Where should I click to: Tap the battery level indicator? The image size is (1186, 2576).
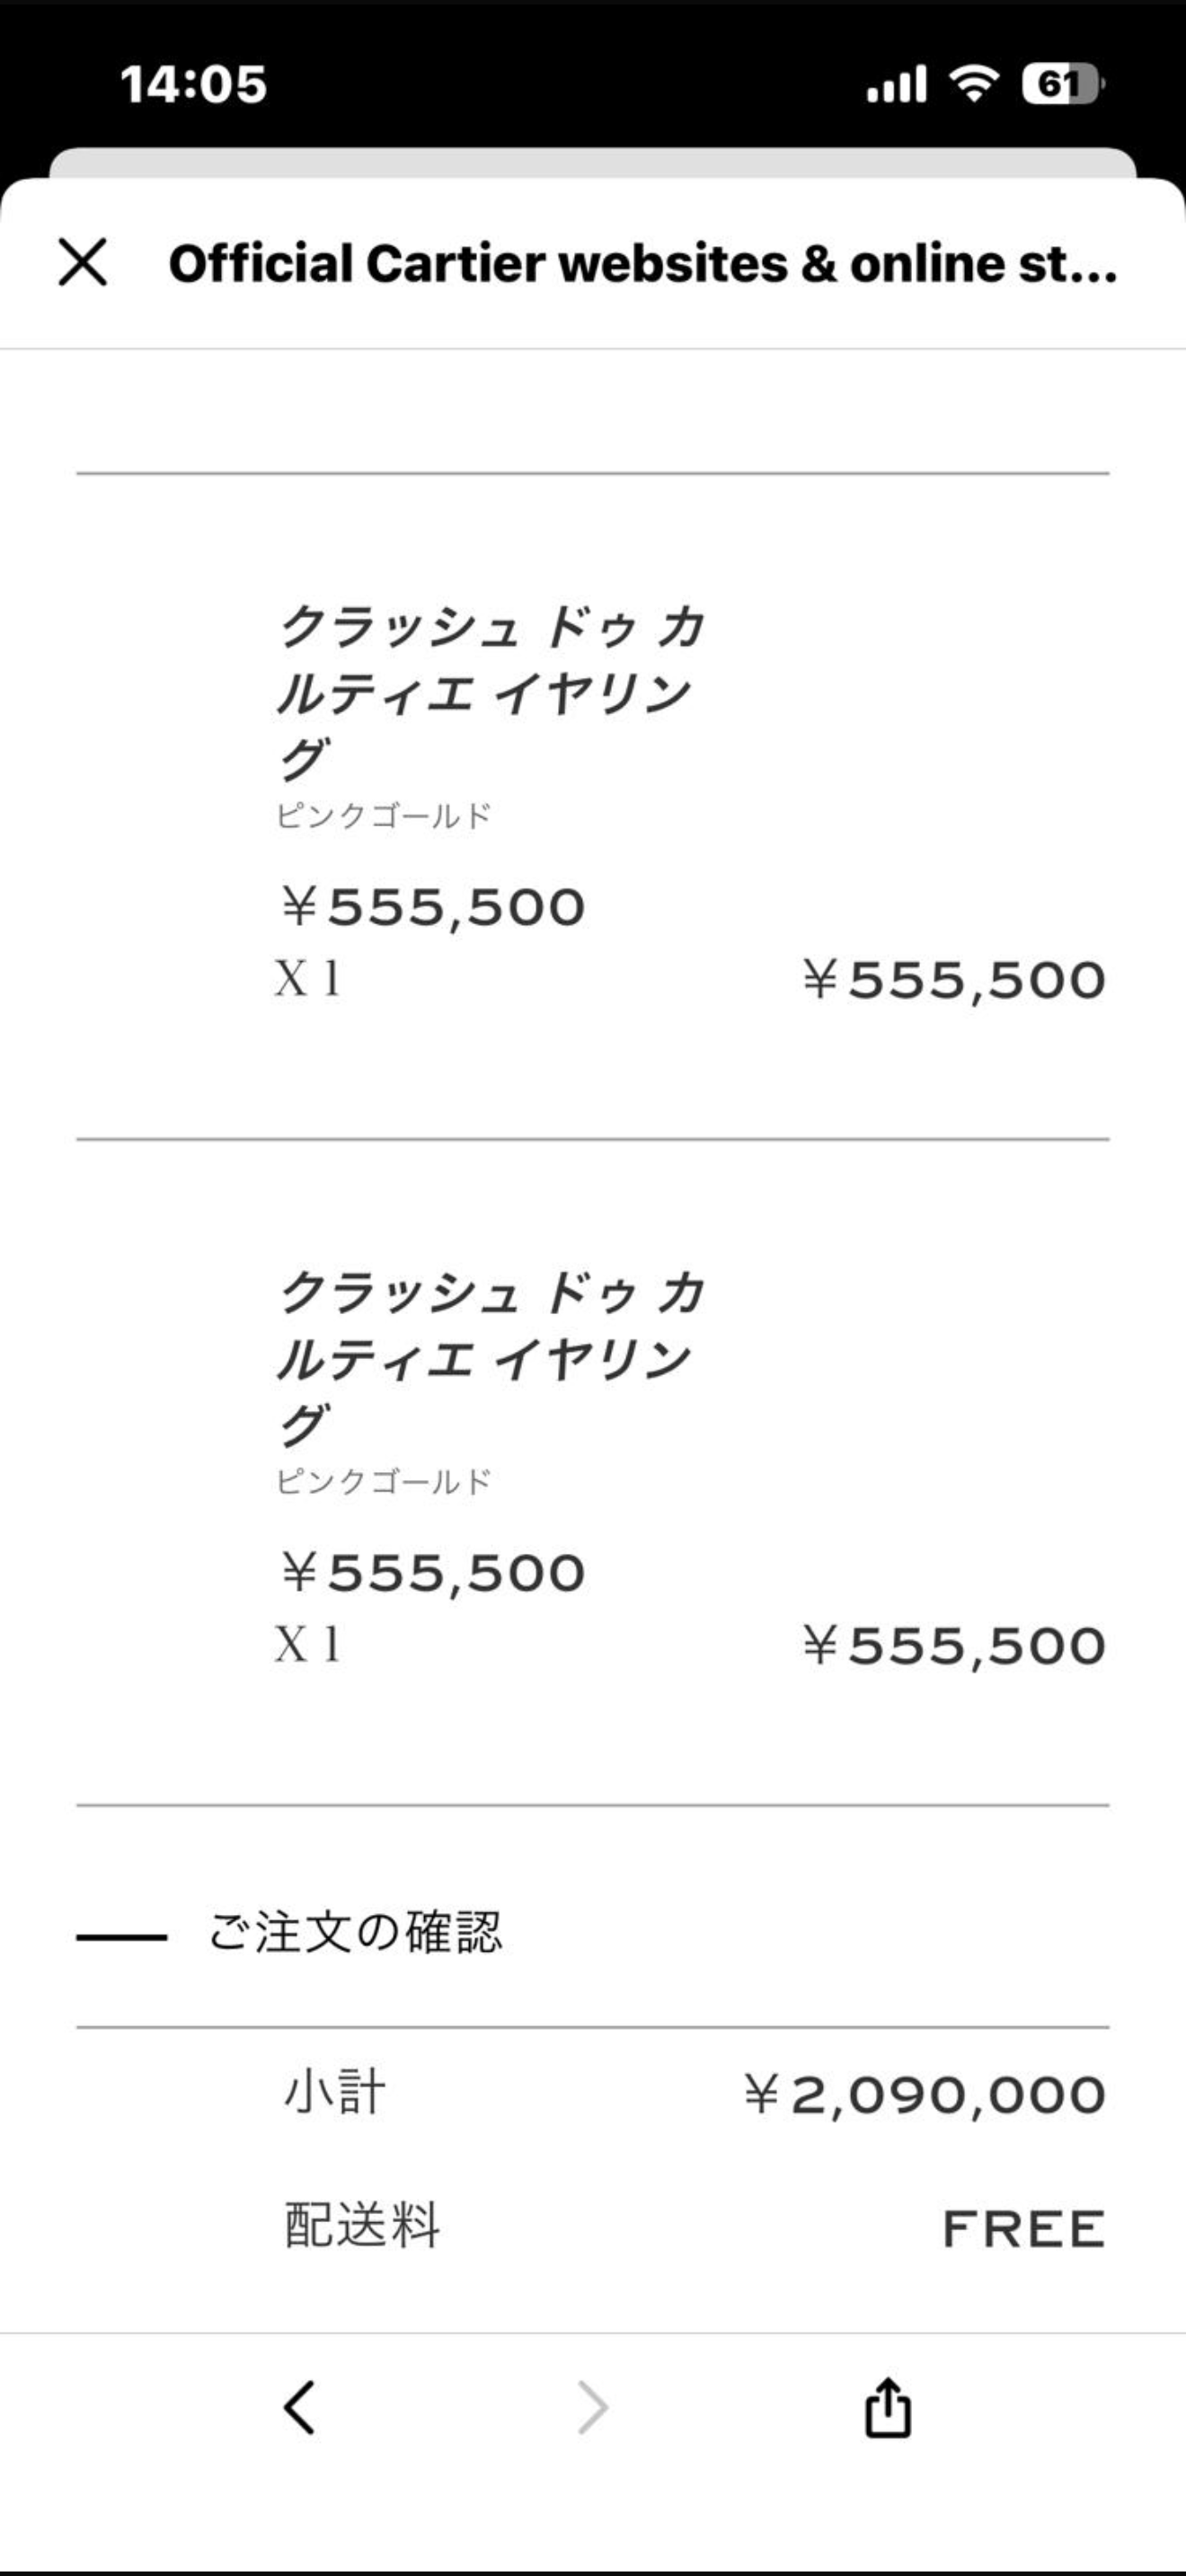click(x=1061, y=83)
